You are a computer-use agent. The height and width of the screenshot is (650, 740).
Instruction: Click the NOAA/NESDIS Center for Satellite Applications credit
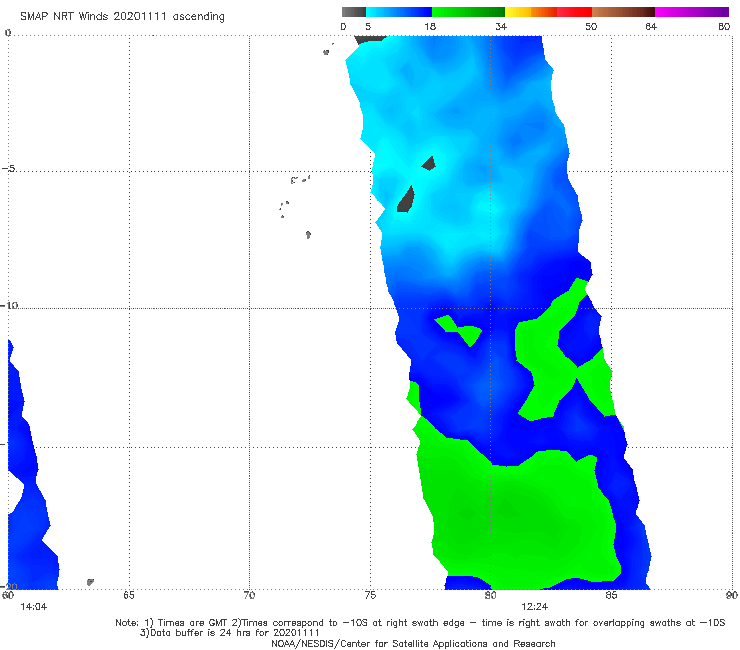(413, 643)
